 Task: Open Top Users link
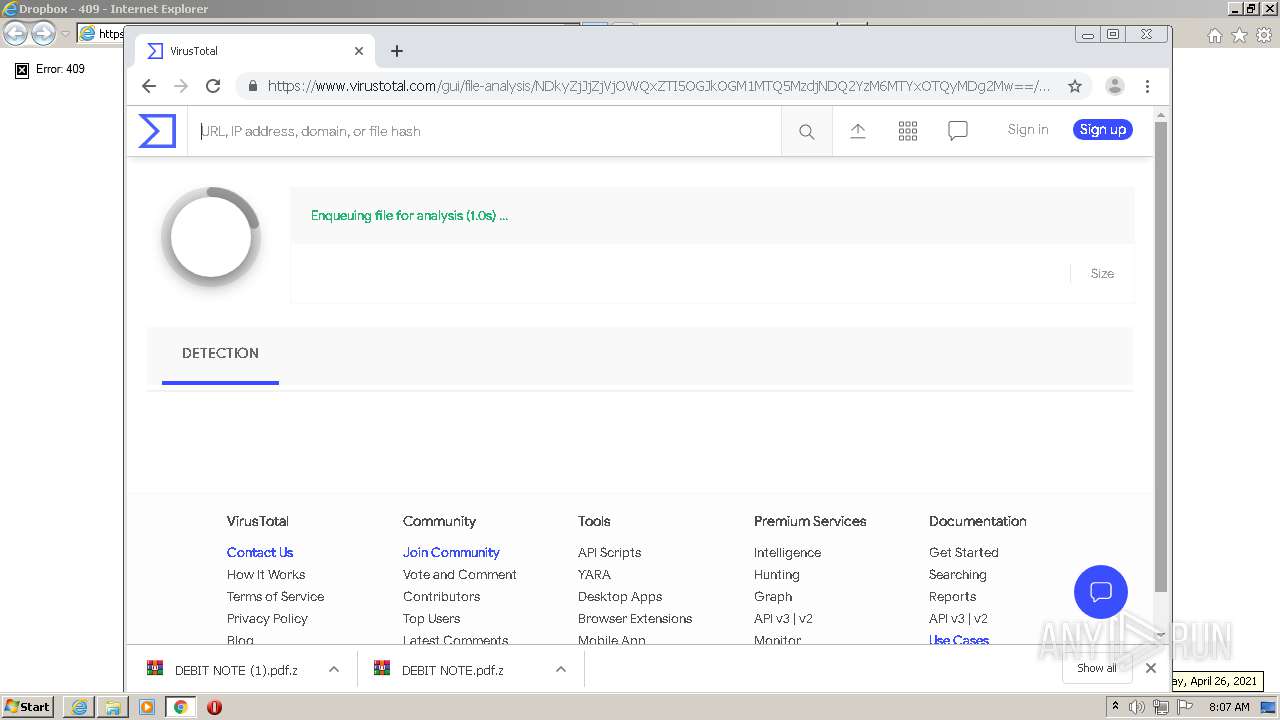[432, 619]
